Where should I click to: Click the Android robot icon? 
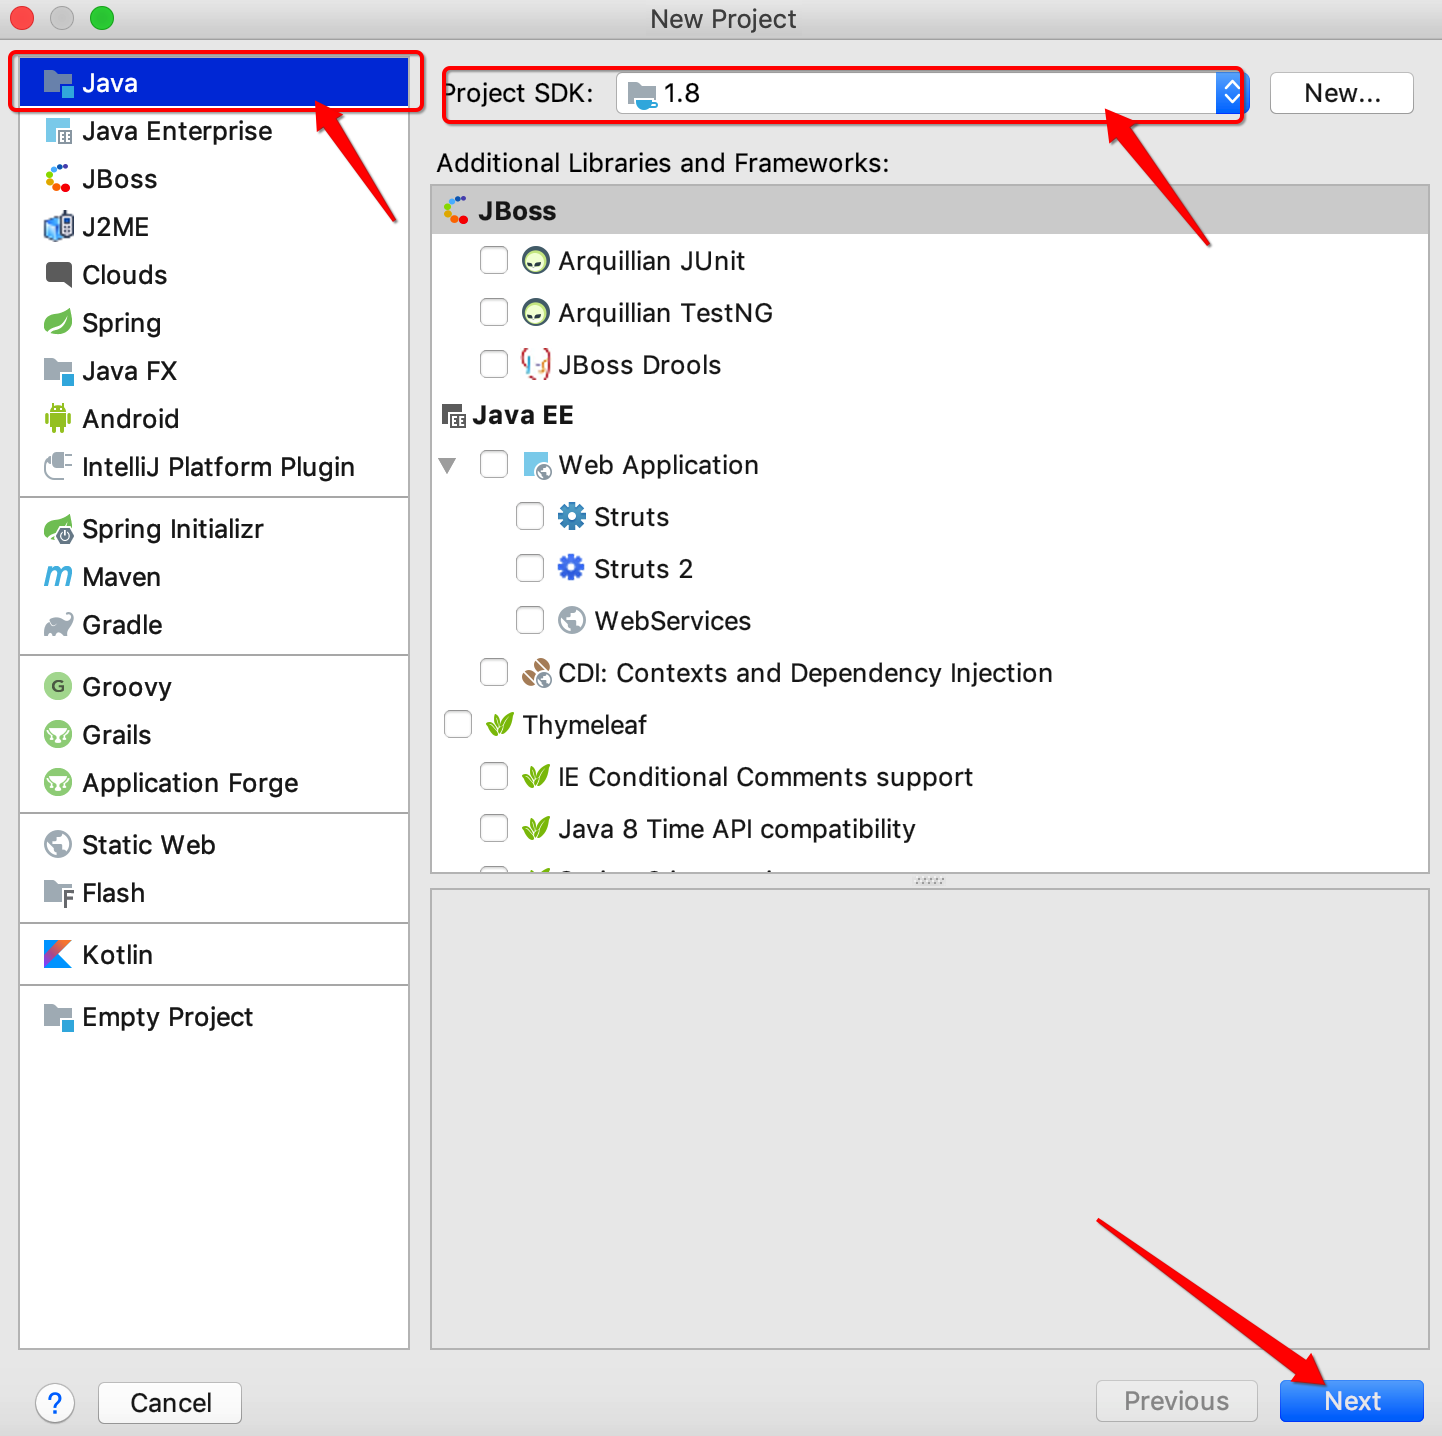(x=59, y=418)
